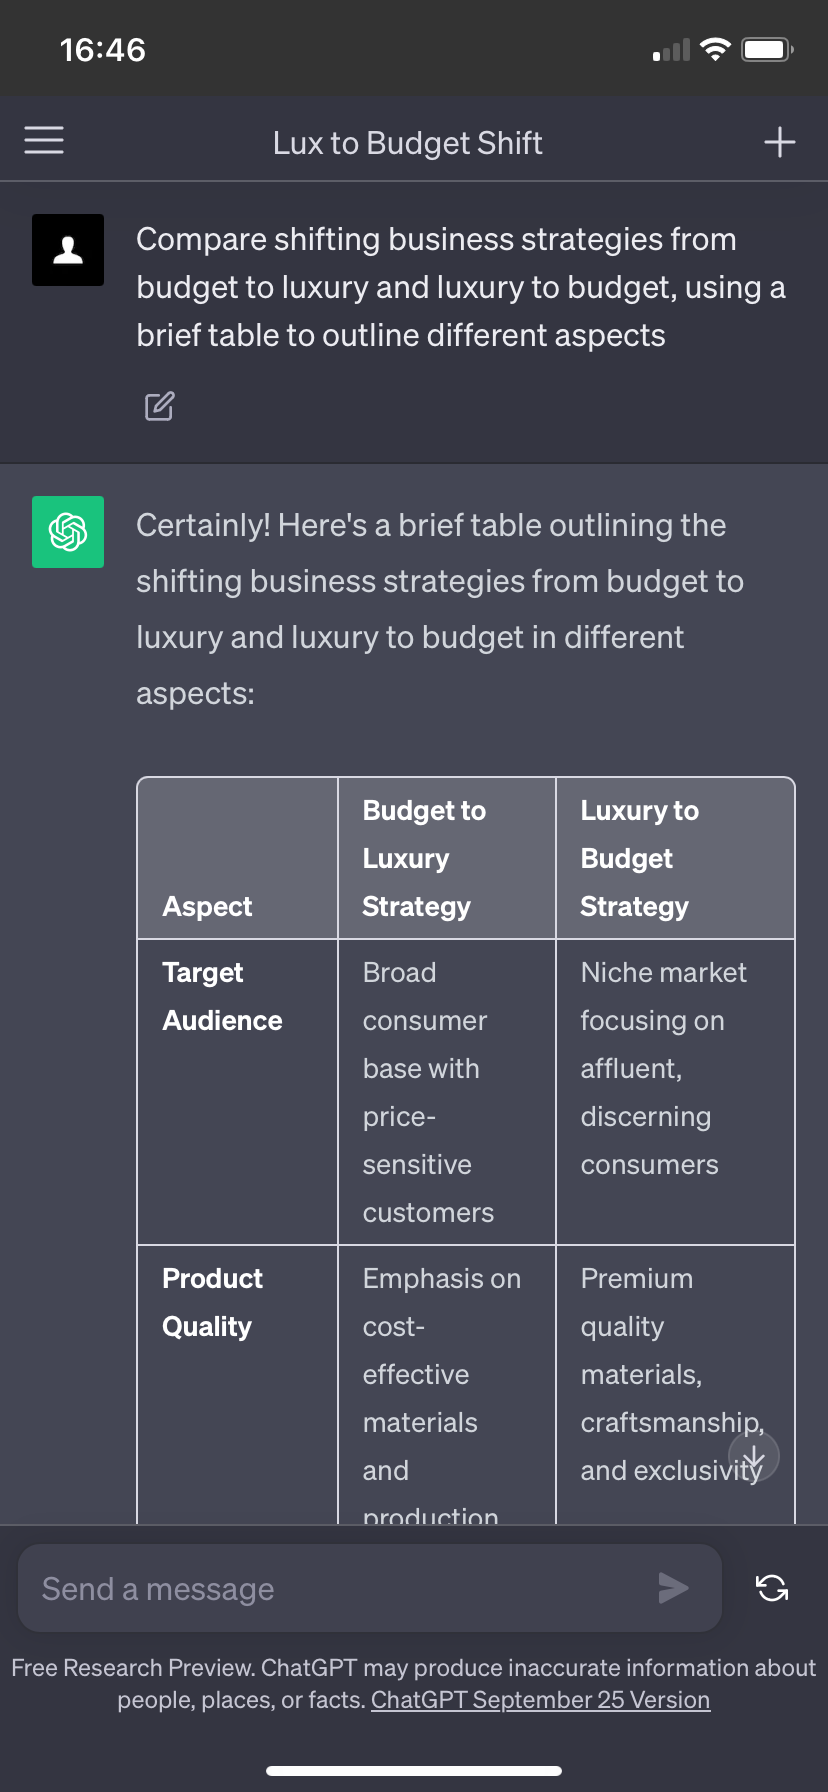The image size is (828, 1792).
Task: Tap the battery status icon
Action: coord(767,49)
